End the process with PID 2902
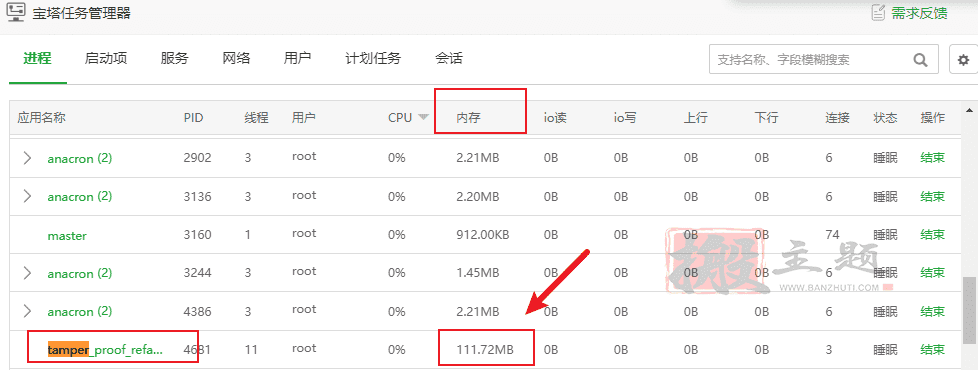This screenshot has width=978, height=370. (932, 158)
